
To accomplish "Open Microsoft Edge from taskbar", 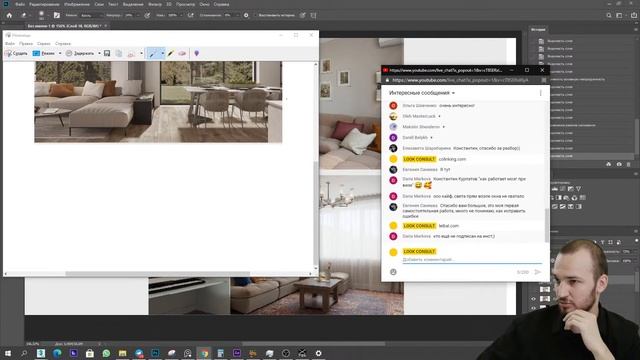I will coord(57,353).
